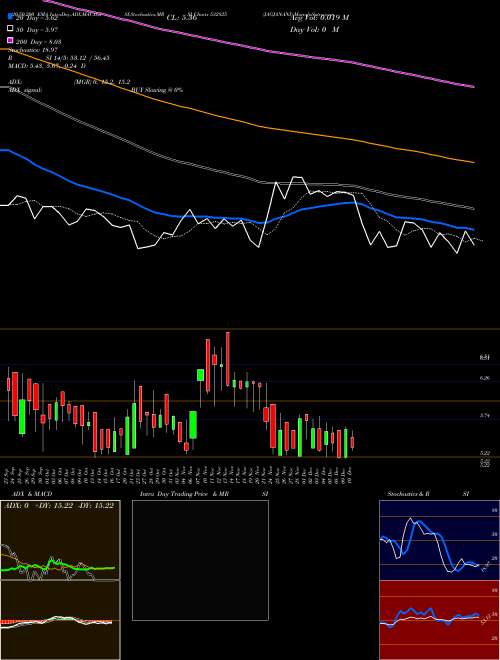Click the 'Stochastics & R SI' panel title
The image size is (500, 660).
click(x=428, y=494)
